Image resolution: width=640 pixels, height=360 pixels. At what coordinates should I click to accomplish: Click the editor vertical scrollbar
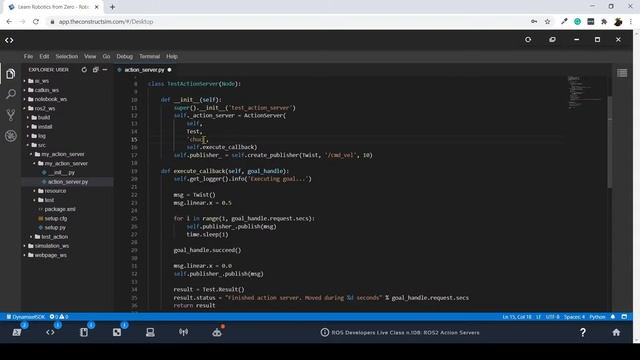click(x=610, y=142)
